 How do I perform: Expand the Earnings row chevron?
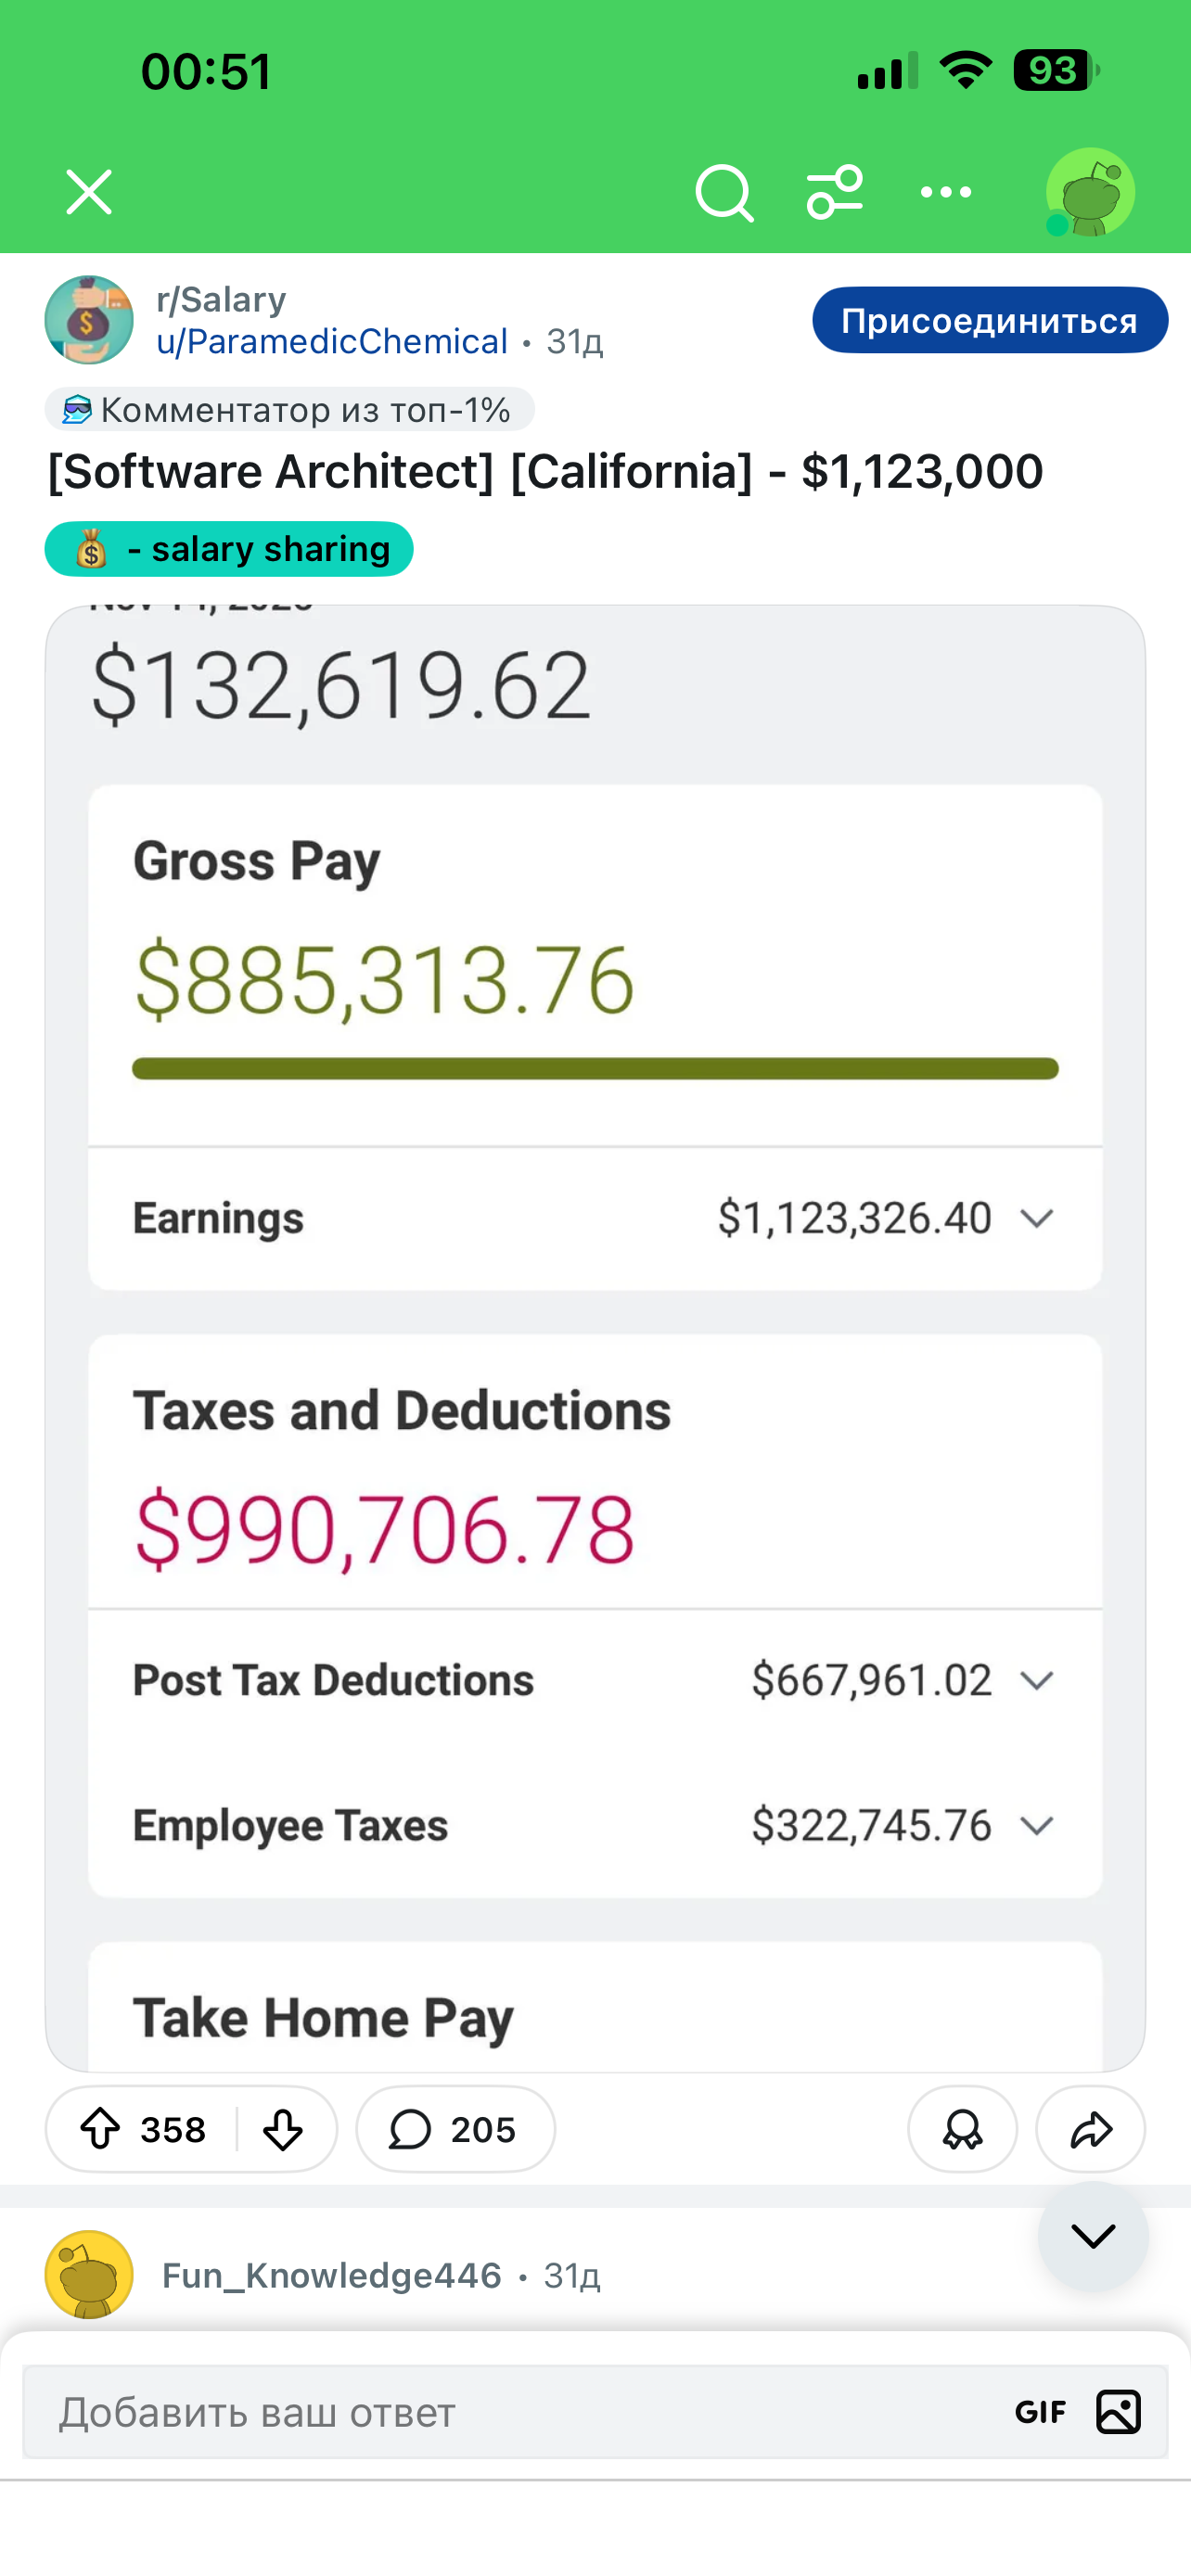point(1037,1218)
